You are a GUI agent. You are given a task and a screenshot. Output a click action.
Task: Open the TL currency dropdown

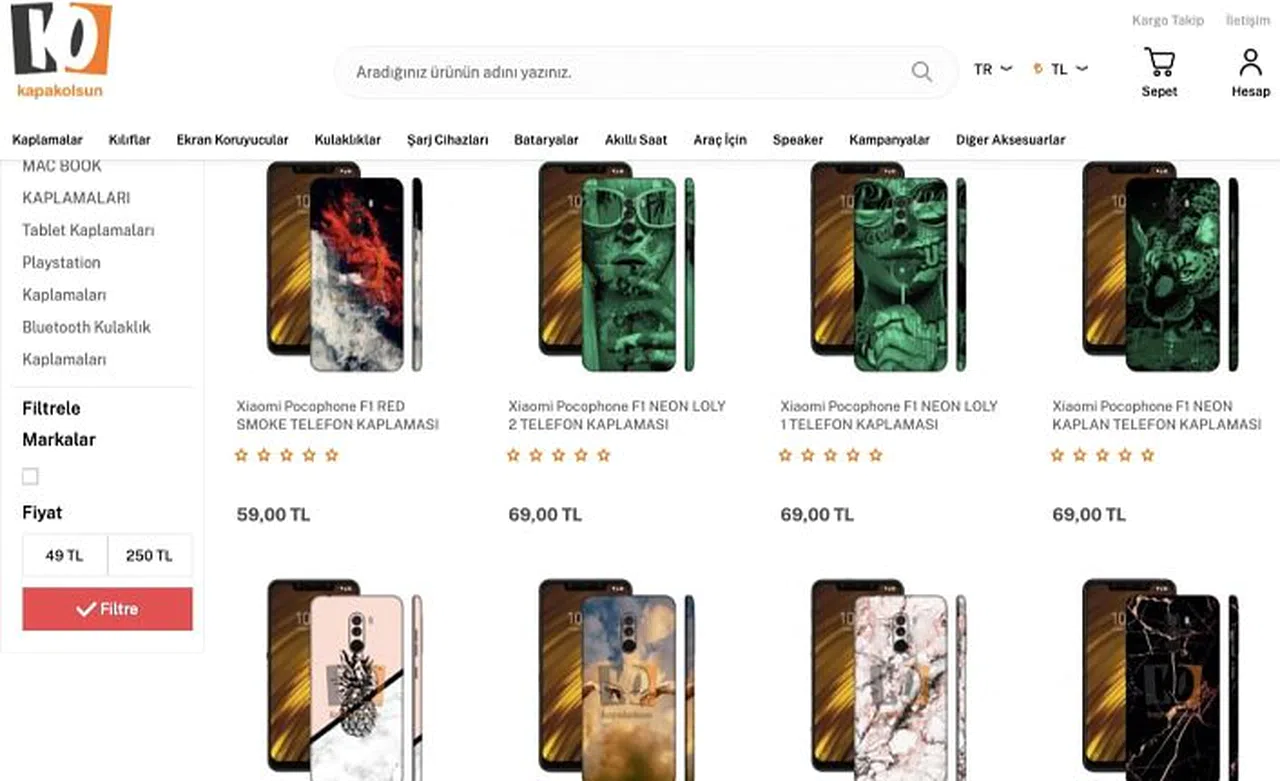coord(1060,70)
